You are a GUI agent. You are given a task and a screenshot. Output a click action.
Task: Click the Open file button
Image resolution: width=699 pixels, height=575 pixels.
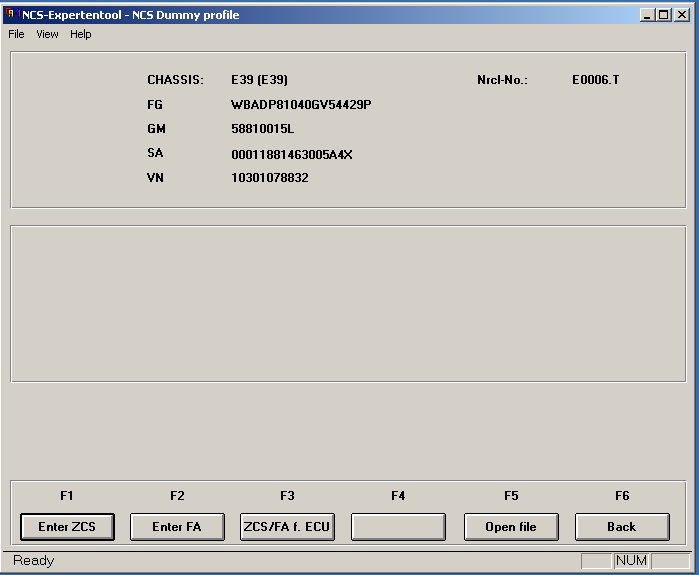point(511,527)
